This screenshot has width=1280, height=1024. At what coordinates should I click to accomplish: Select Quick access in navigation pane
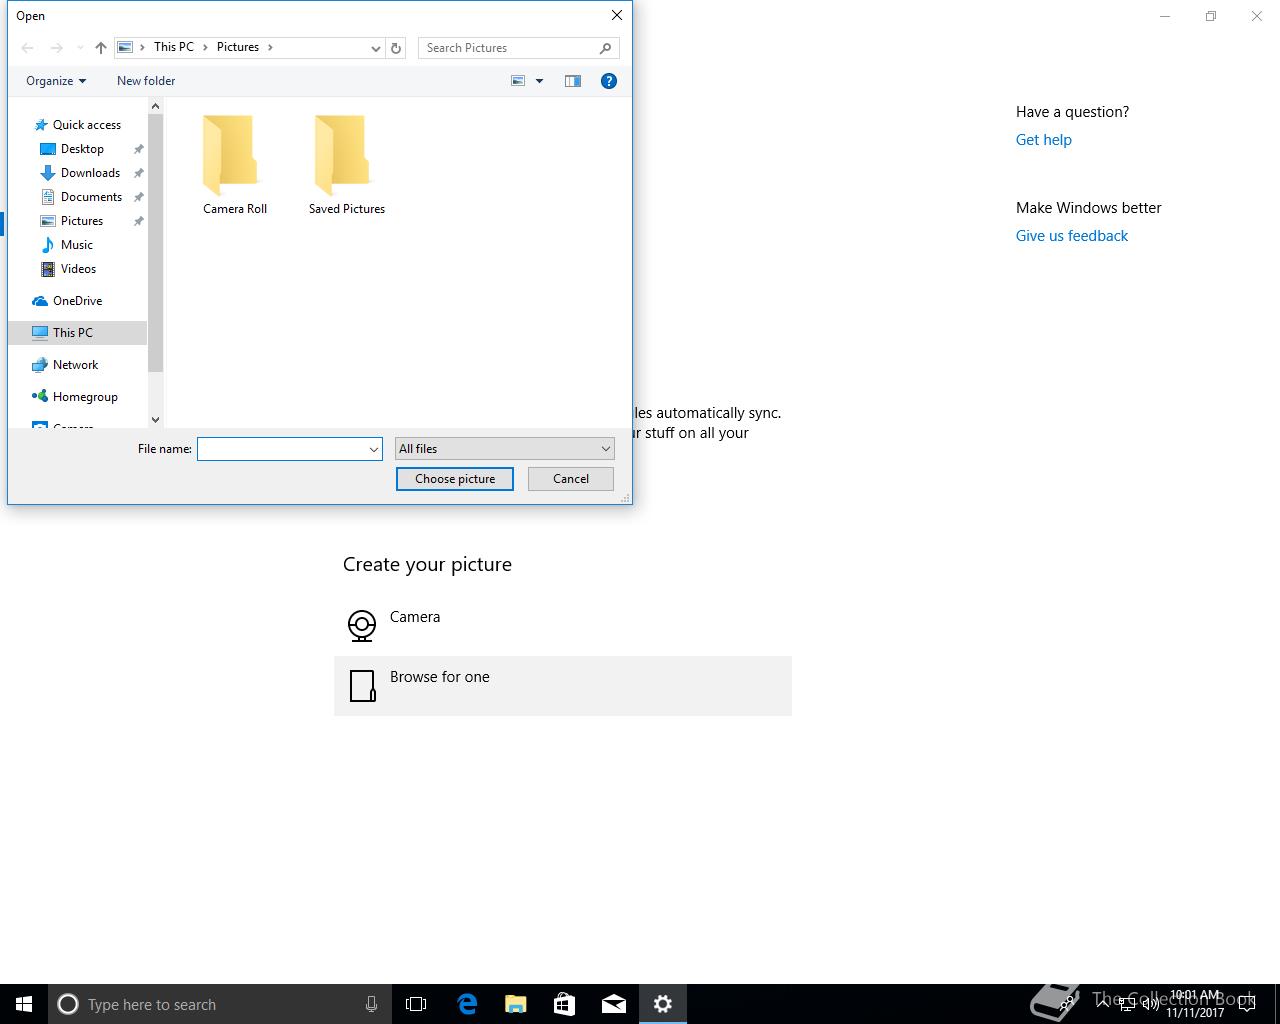(77, 125)
